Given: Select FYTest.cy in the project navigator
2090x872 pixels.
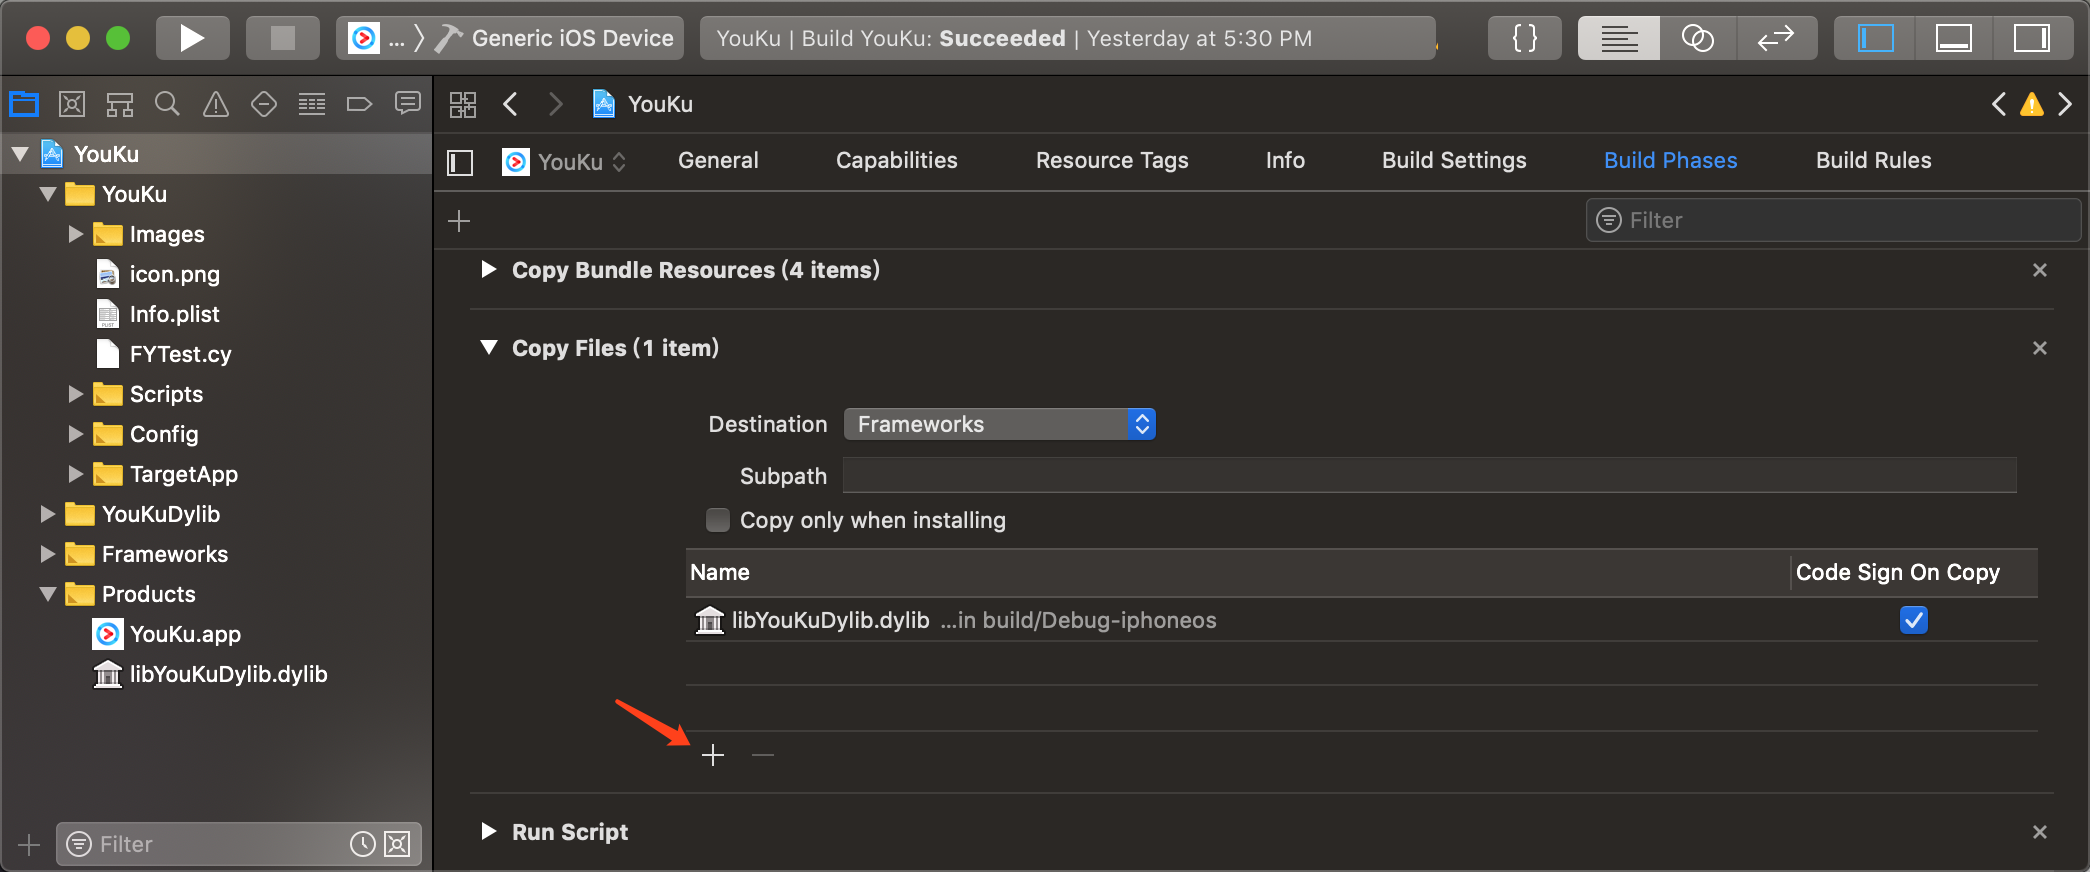Looking at the screenshot, I should click(x=180, y=354).
